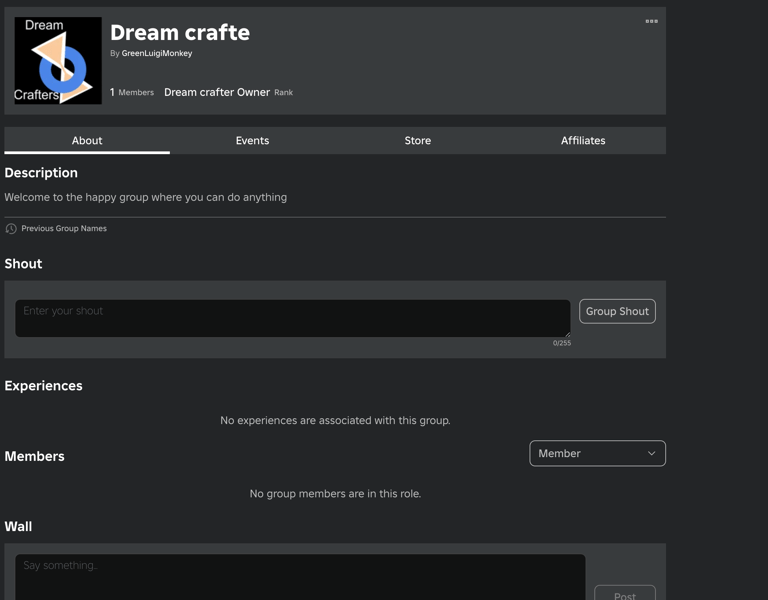
Task: Click the Members section heading
Action: 34,456
